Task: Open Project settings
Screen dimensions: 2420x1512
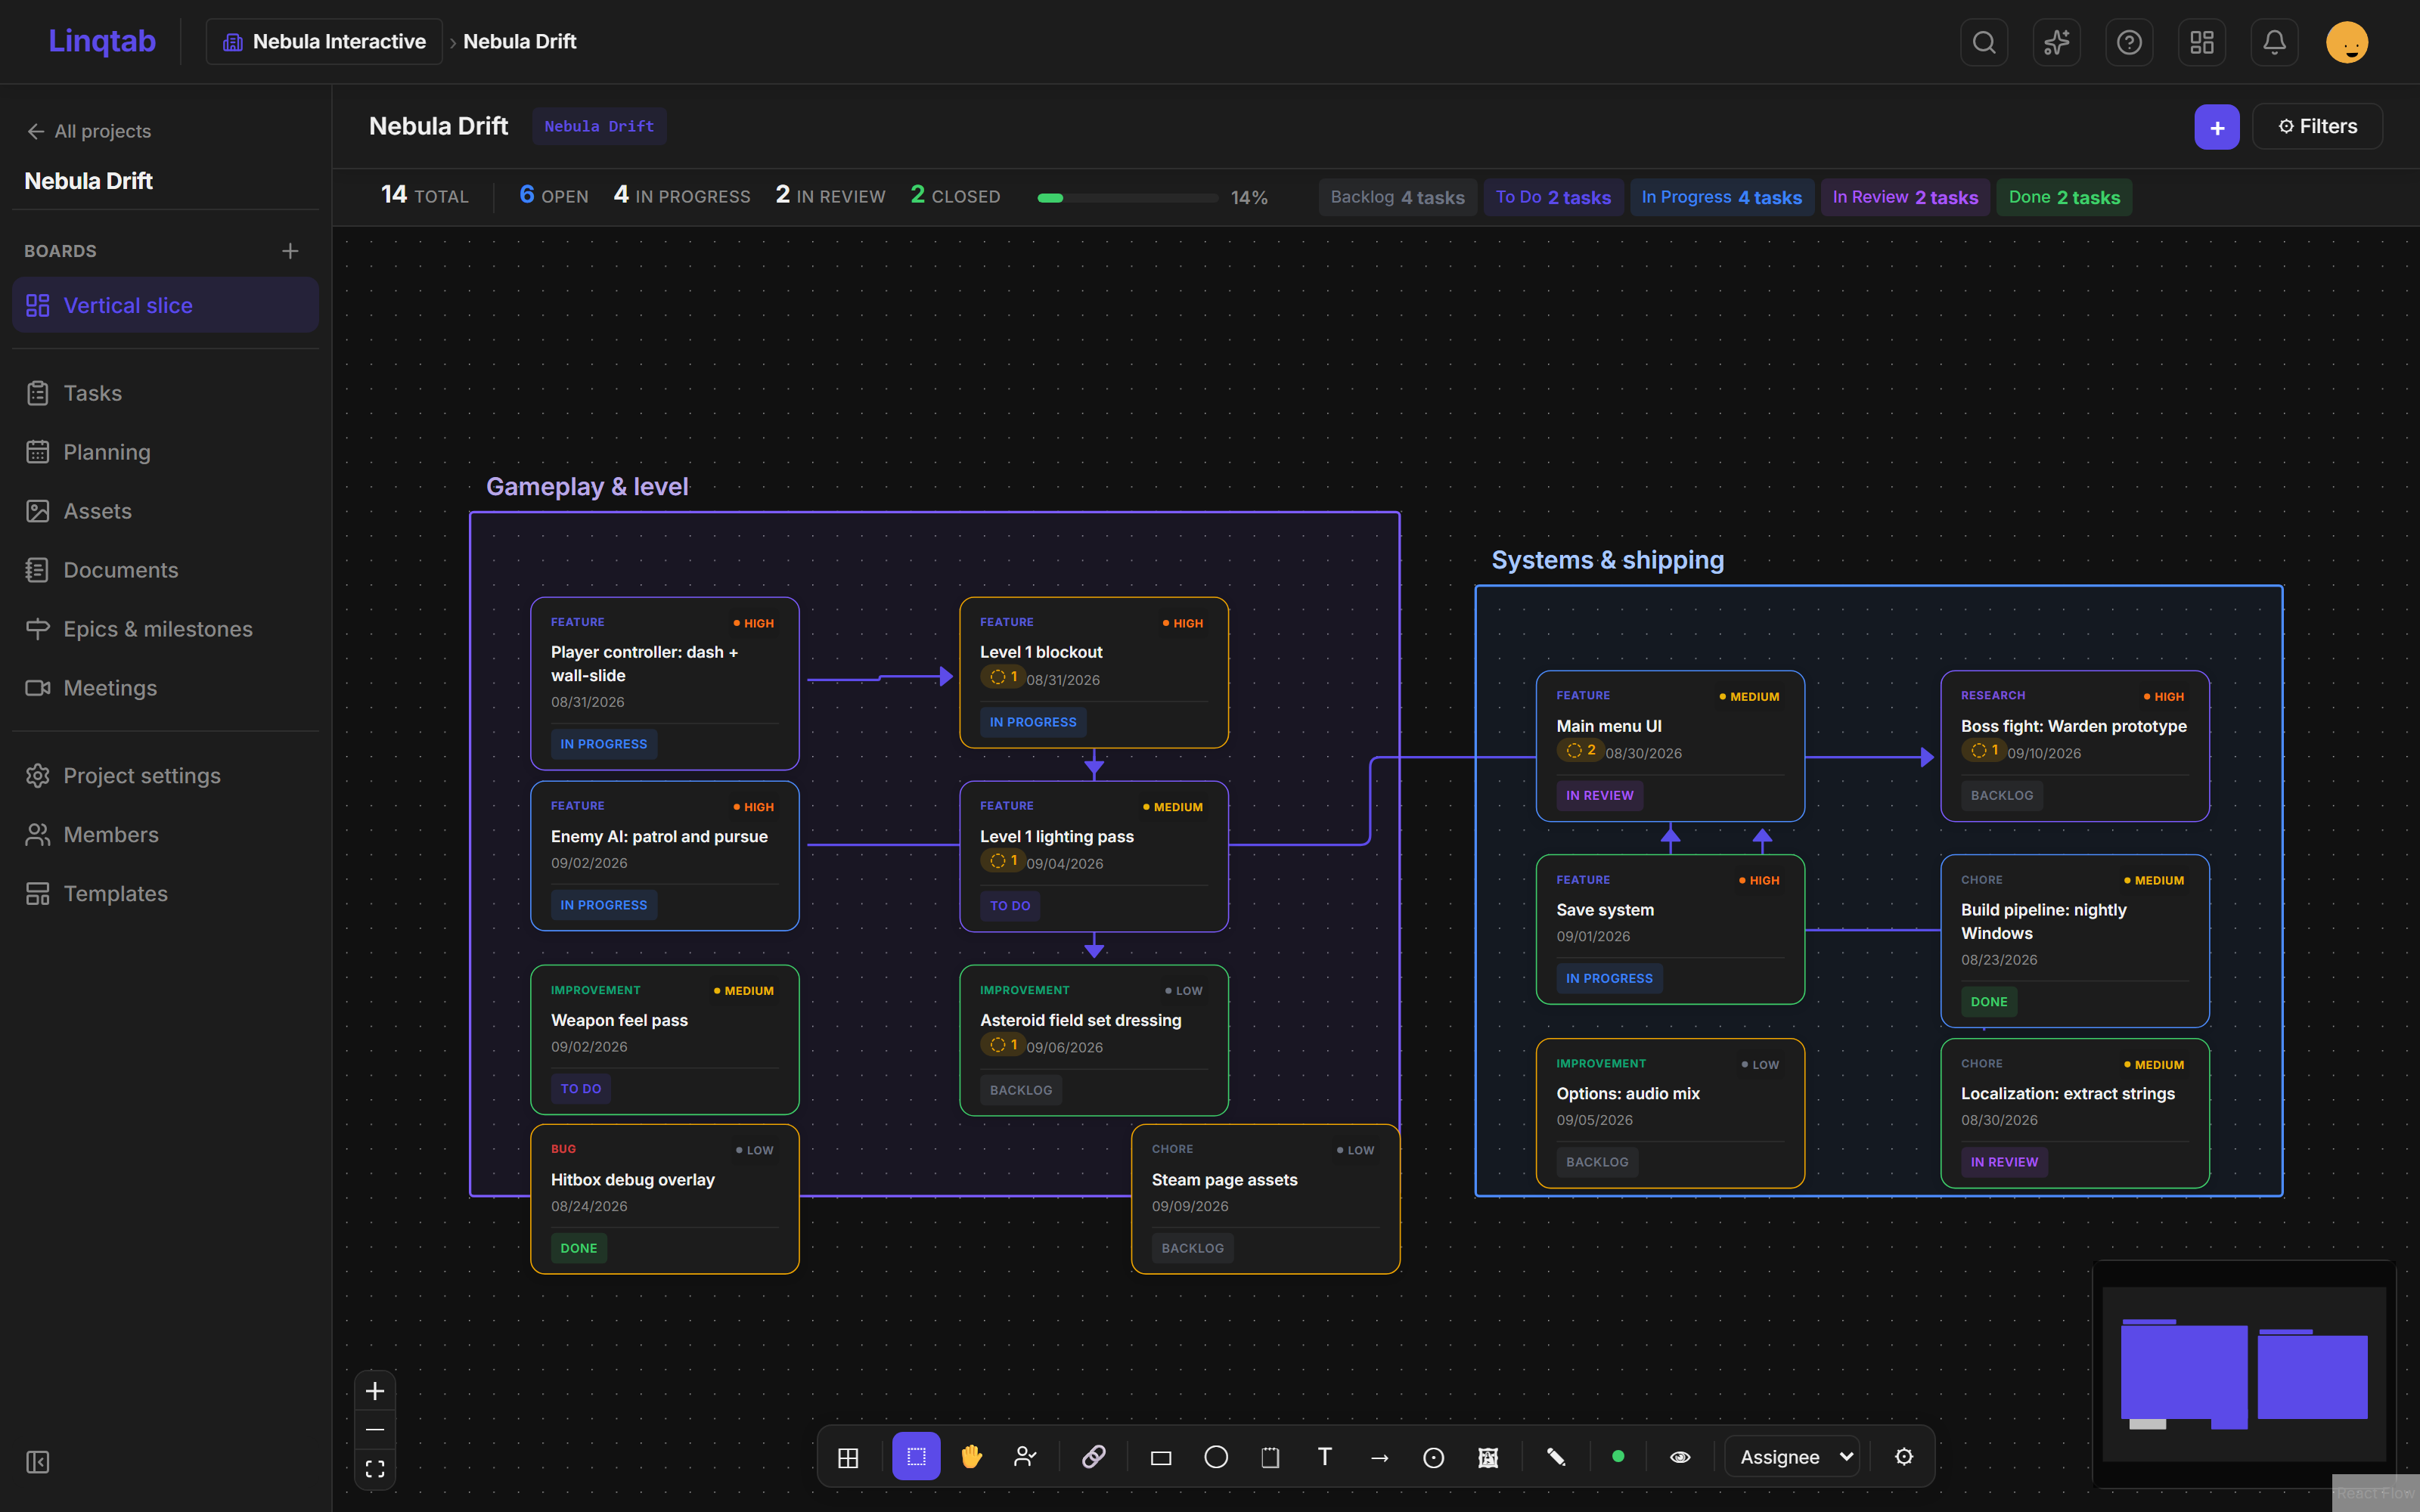Action: point(165,776)
